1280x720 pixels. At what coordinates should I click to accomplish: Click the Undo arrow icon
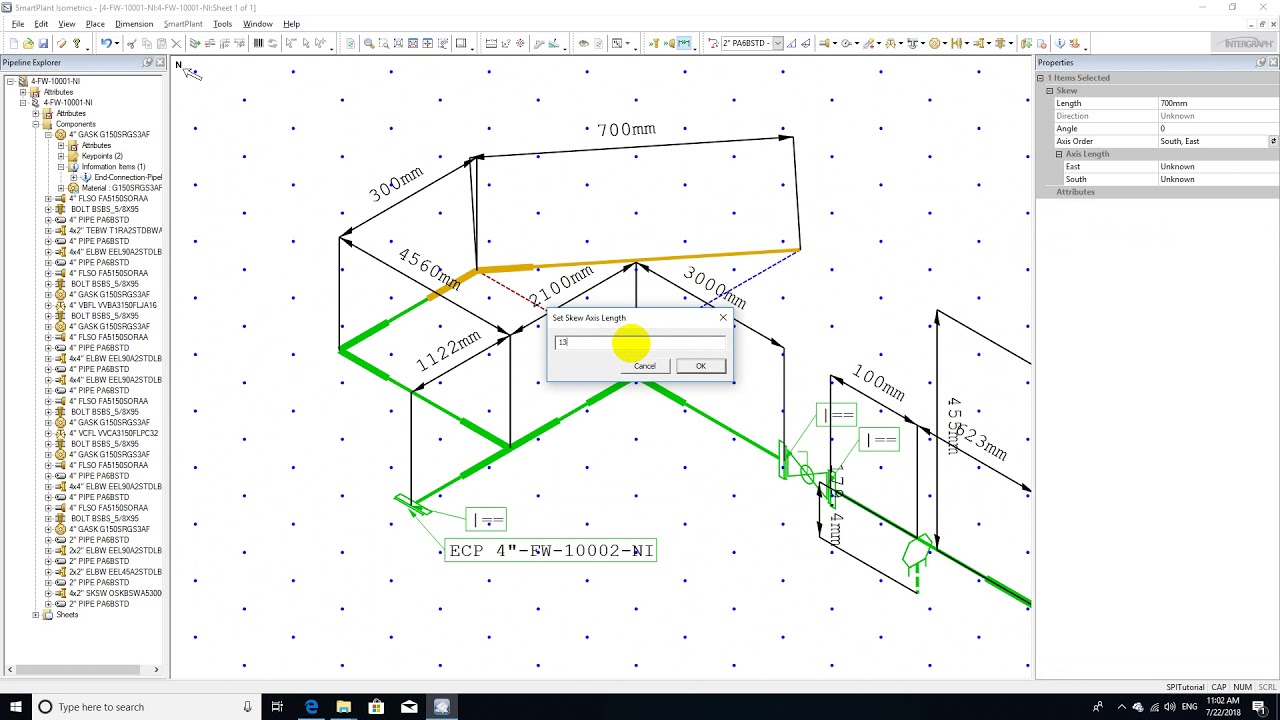(104, 43)
